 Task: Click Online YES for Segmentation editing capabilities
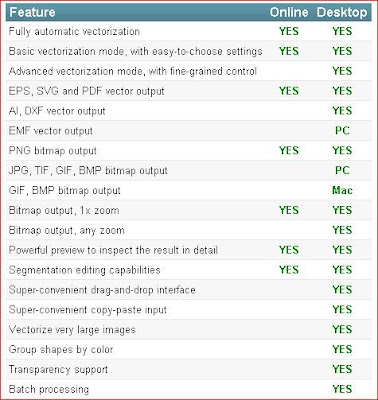[x=289, y=270]
